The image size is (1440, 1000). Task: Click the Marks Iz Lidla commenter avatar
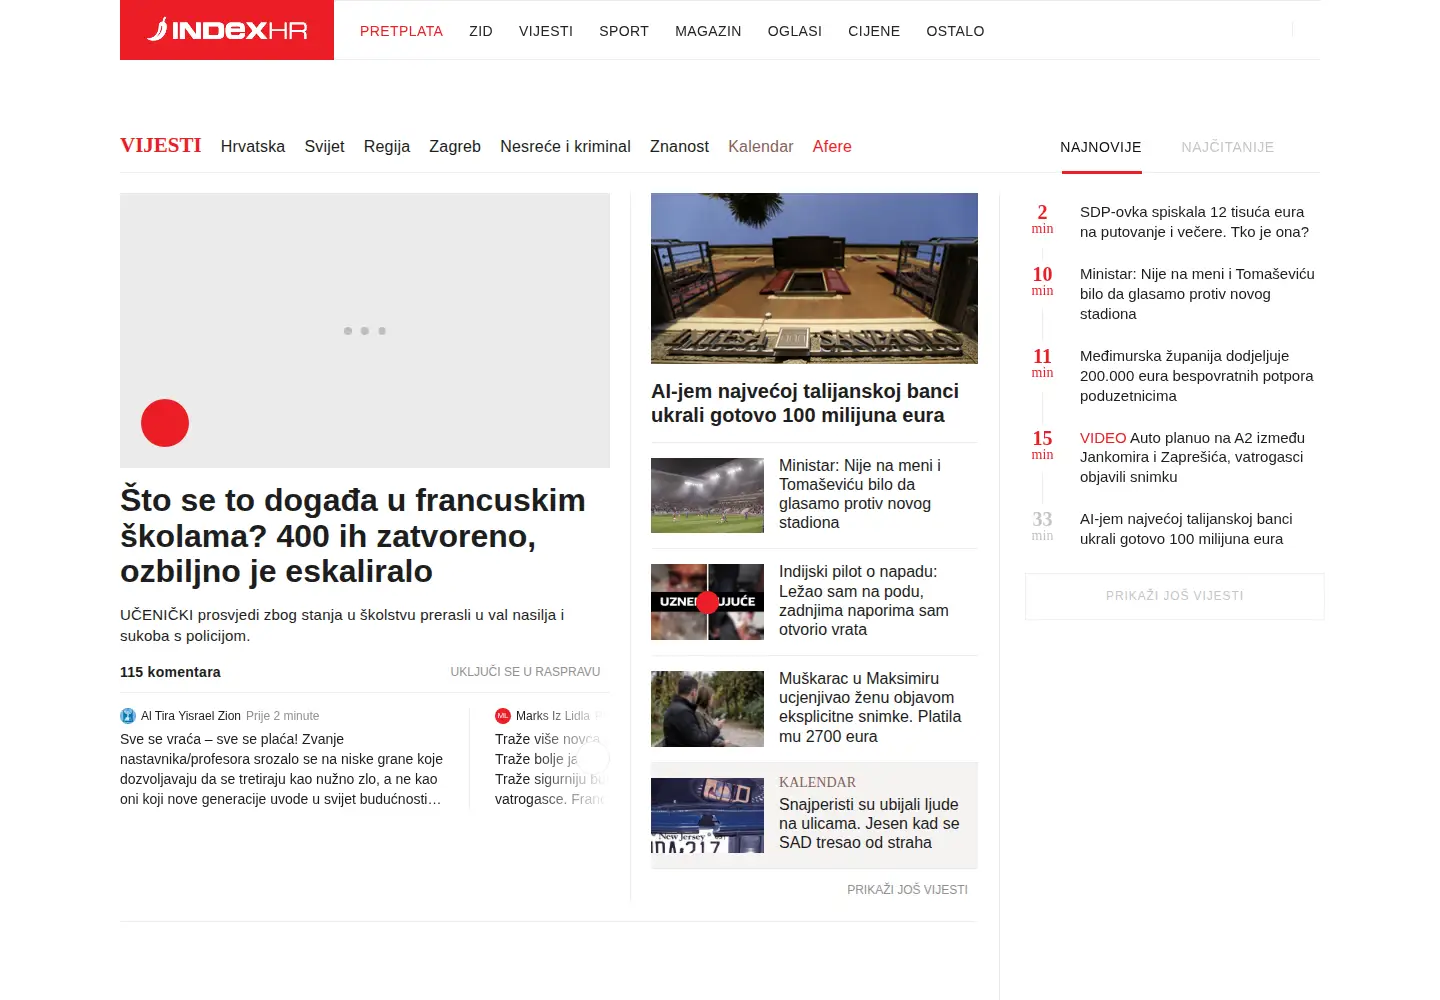point(503,716)
